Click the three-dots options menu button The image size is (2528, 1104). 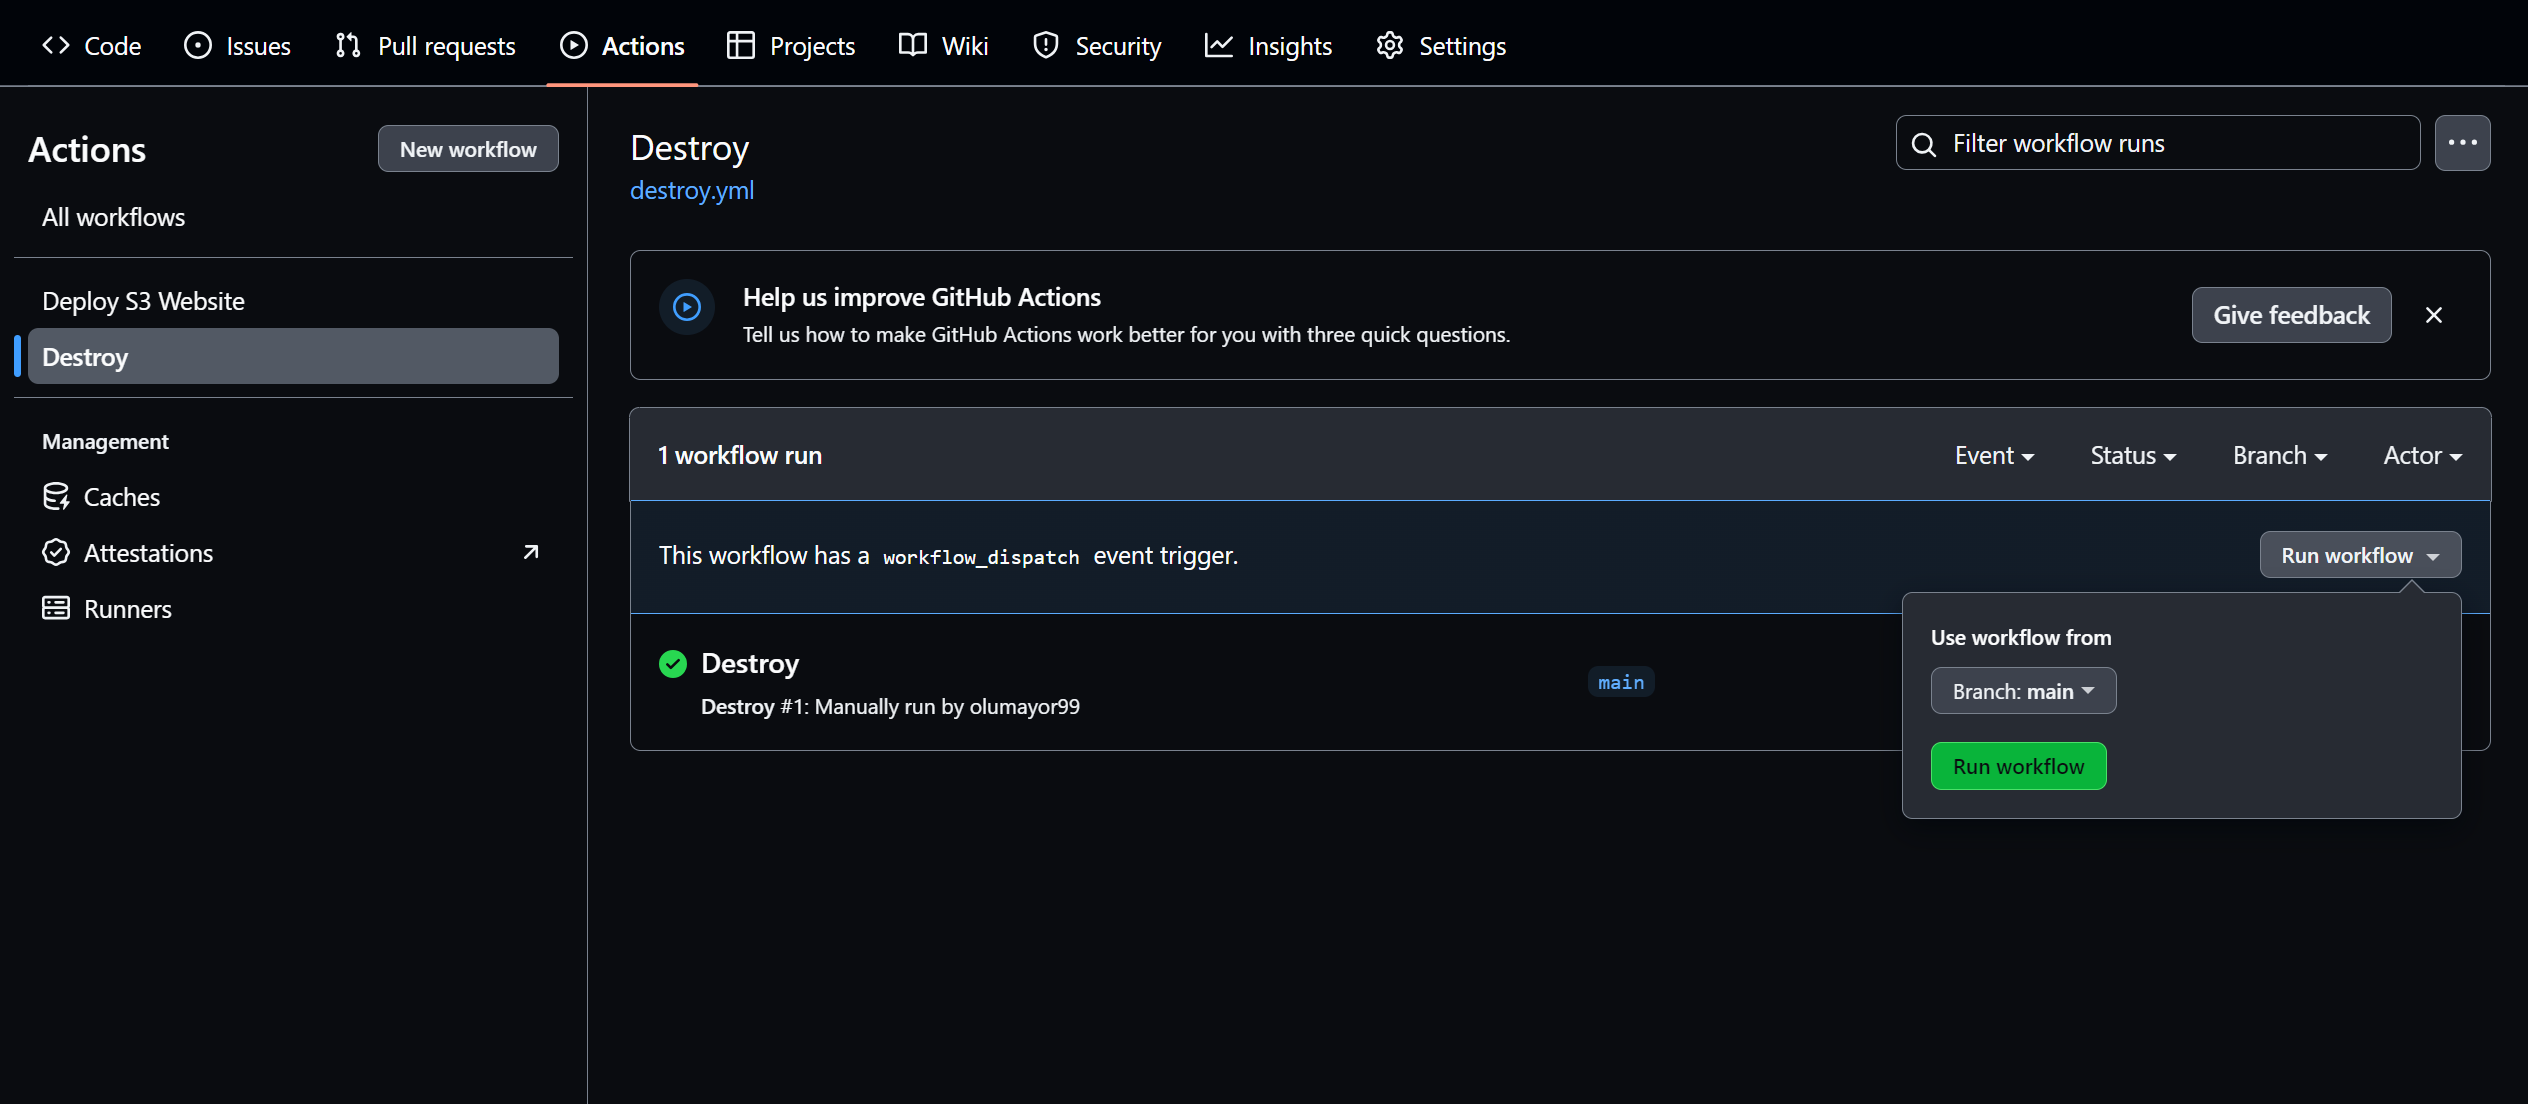[2461, 143]
